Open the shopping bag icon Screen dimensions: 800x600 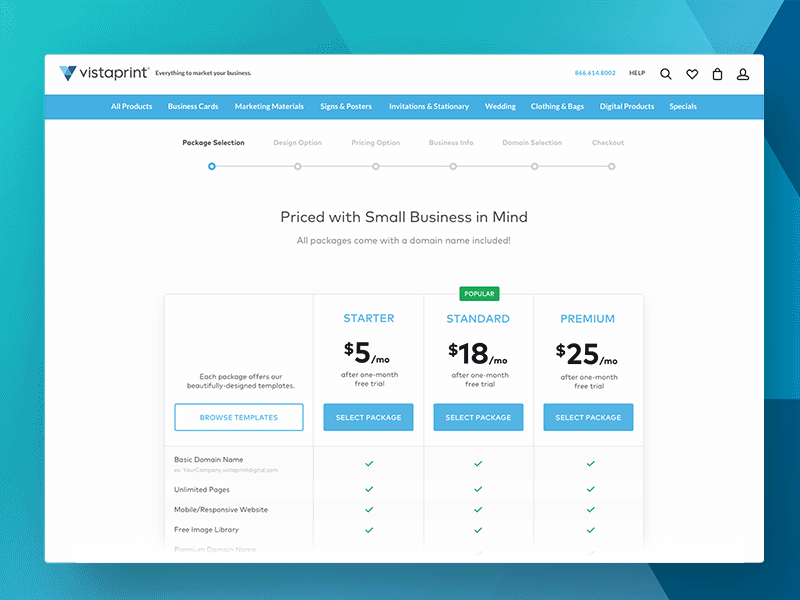click(717, 73)
